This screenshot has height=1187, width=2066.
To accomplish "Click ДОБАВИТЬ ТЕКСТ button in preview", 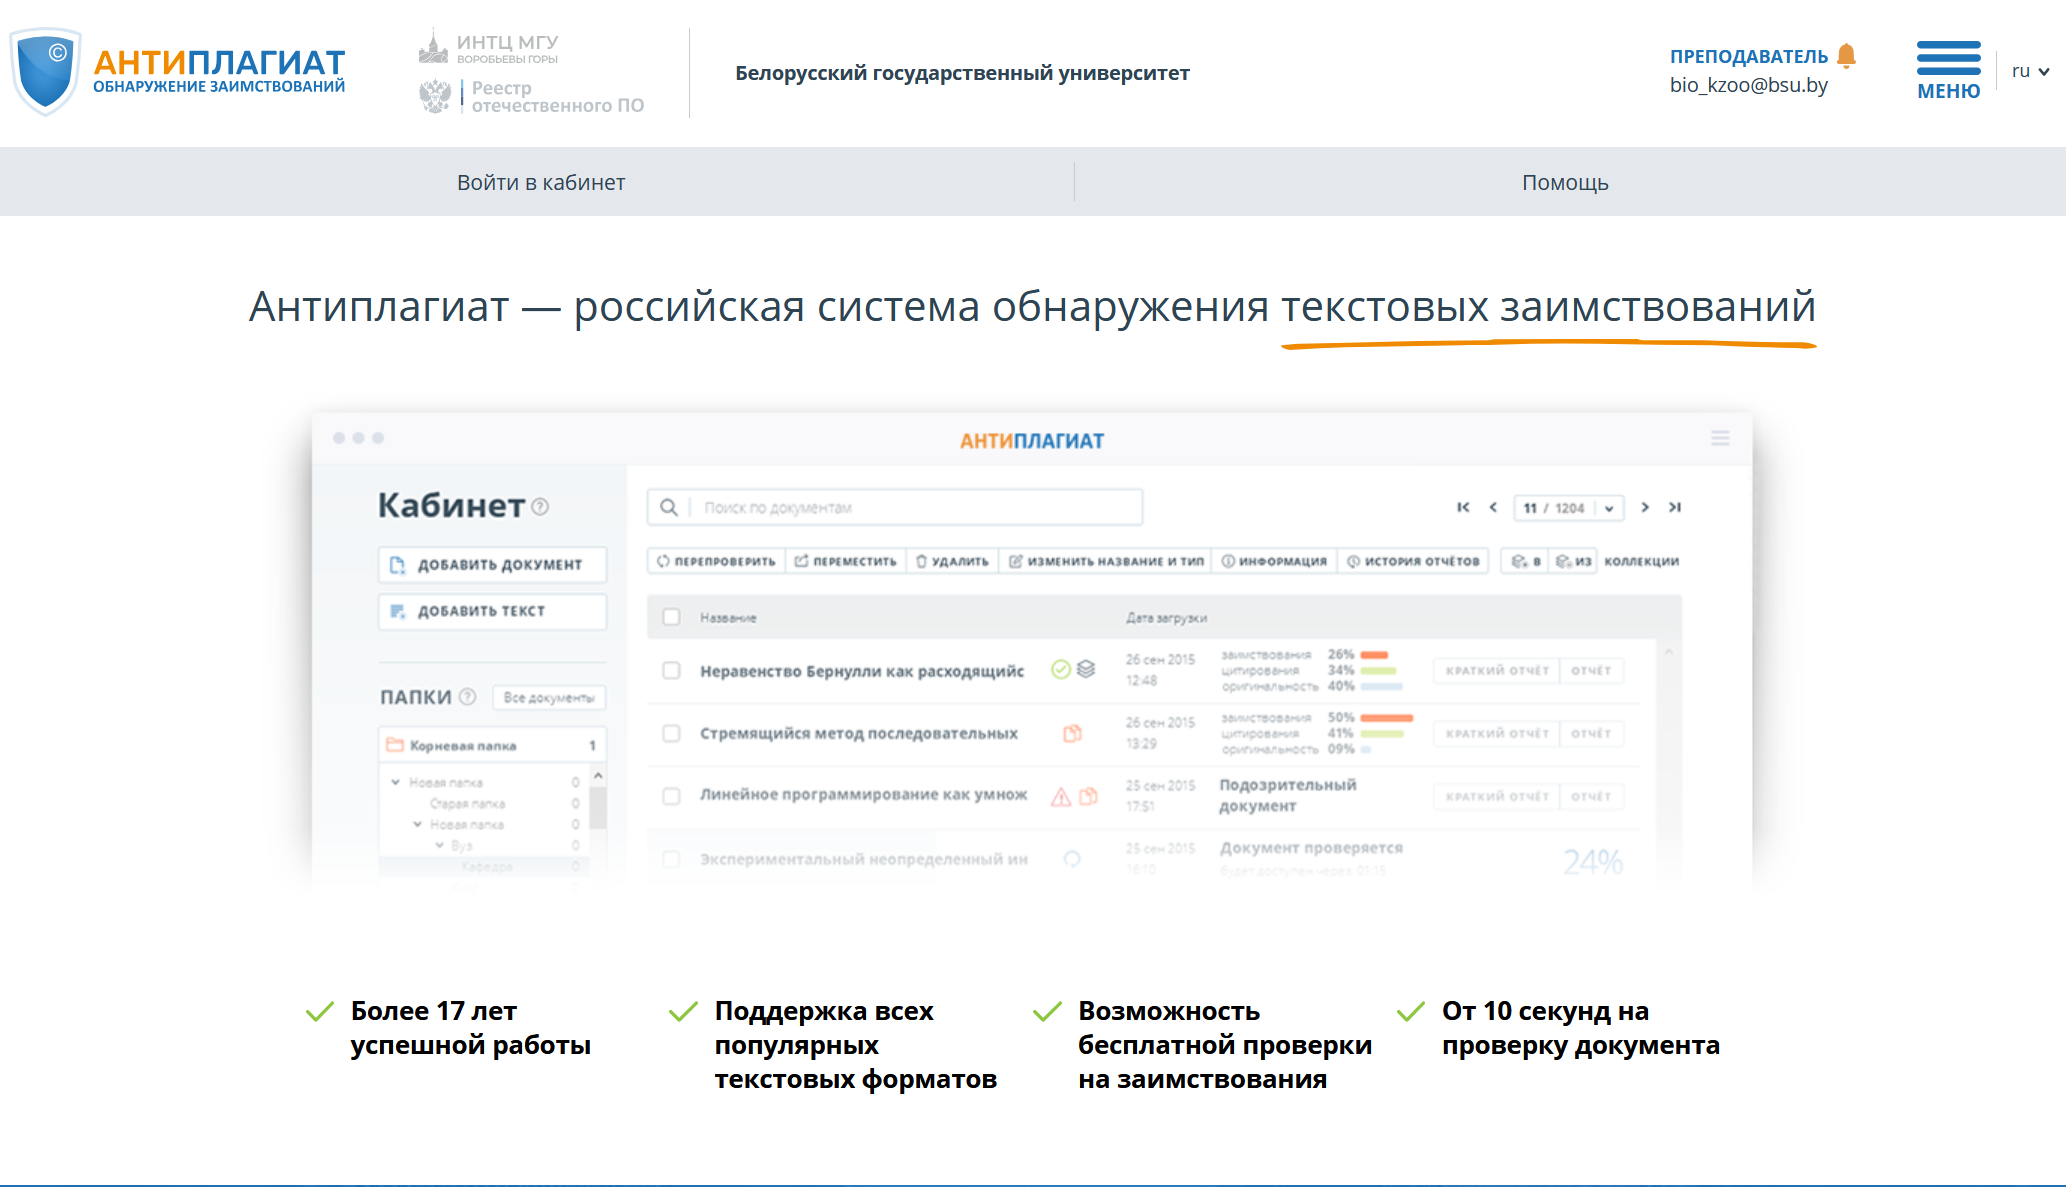I will [493, 611].
